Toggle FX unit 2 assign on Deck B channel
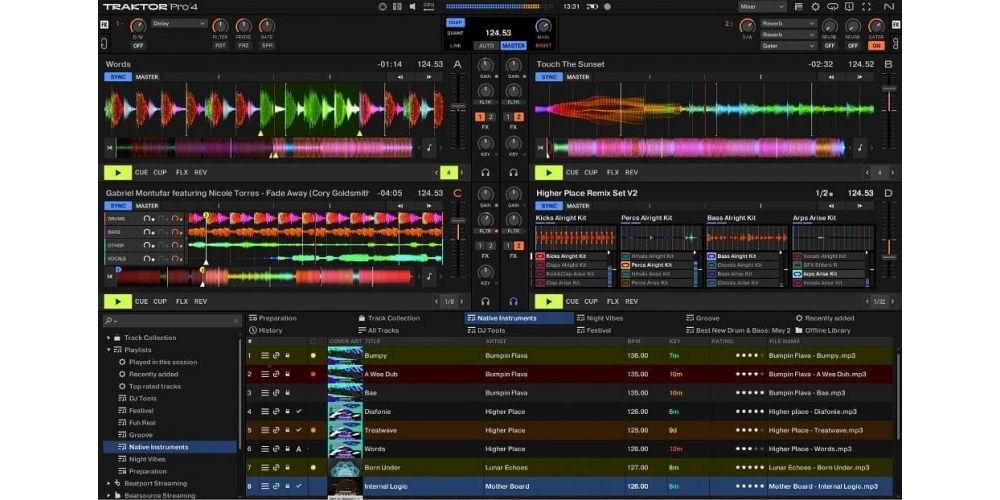Image resolution: width=1000 pixels, height=500 pixels. (518, 117)
